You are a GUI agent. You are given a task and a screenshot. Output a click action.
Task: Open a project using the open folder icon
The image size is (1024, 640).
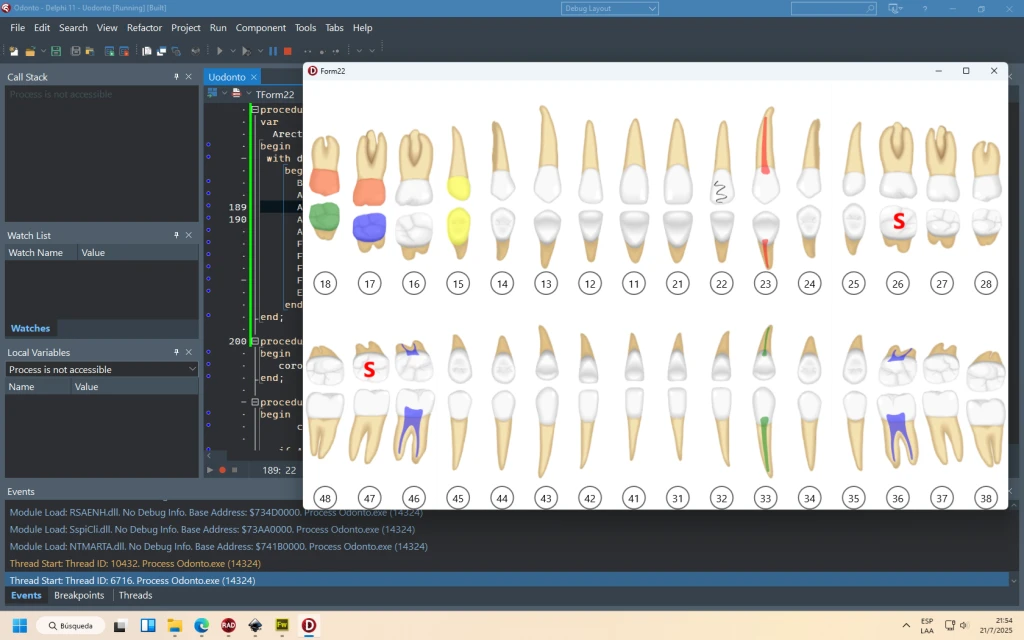click(29, 50)
